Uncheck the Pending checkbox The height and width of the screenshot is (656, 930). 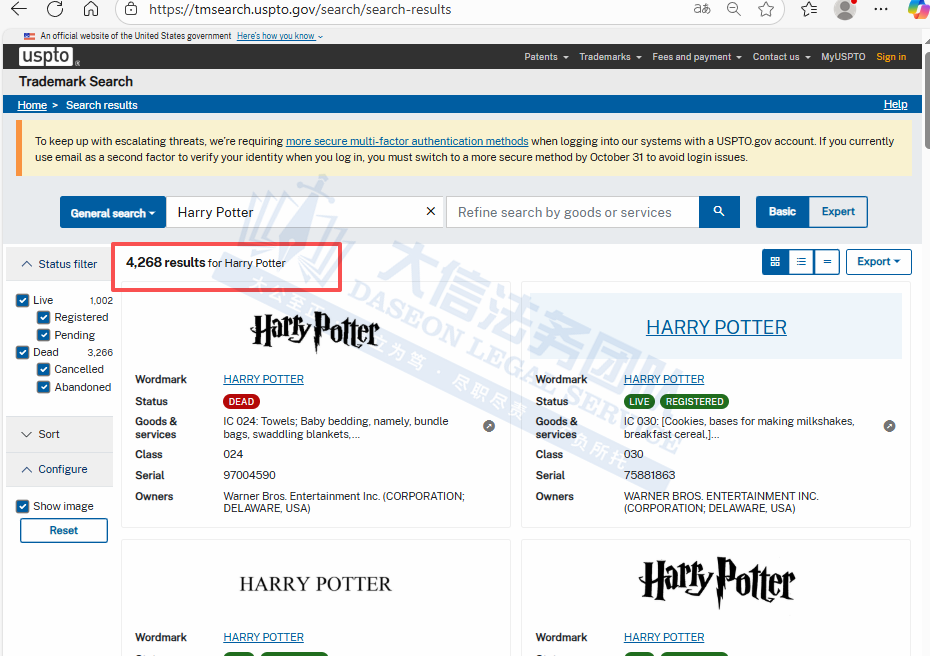click(43, 335)
